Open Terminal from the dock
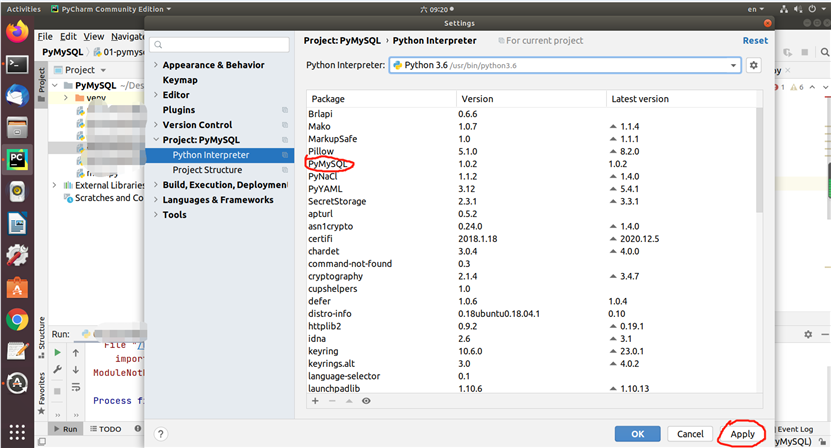This screenshot has width=831, height=448. (x=17, y=65)
